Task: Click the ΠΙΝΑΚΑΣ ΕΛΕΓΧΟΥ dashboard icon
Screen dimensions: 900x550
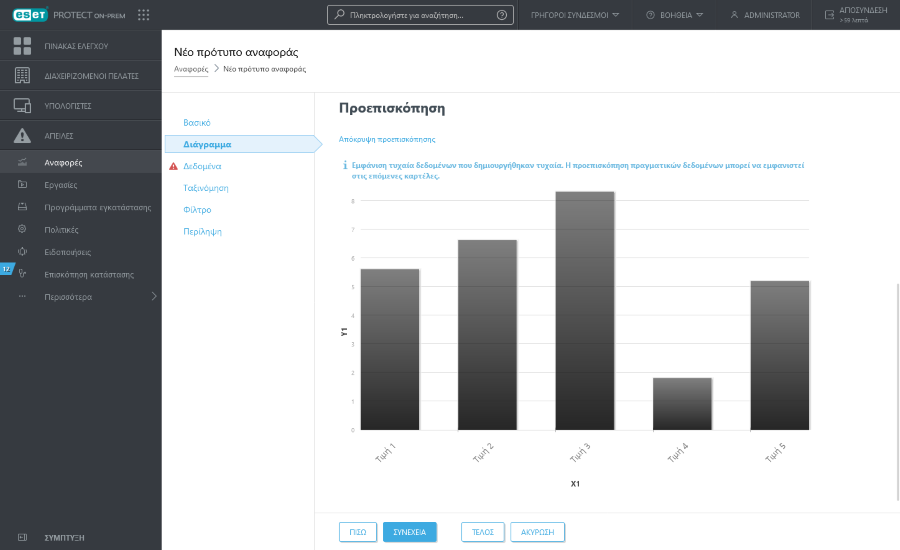Action: point(22,46)
